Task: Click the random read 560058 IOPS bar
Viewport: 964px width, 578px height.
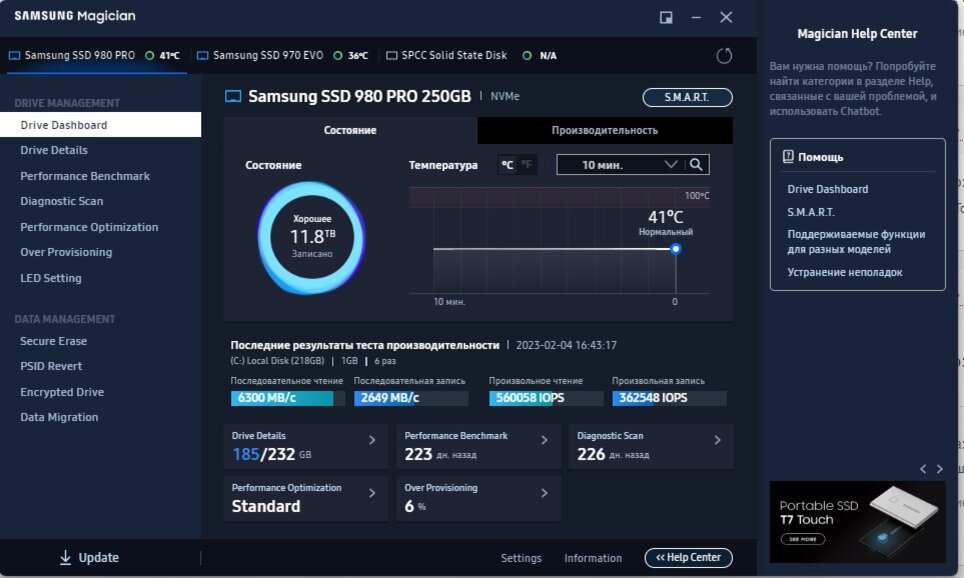Action: [546, 398]
